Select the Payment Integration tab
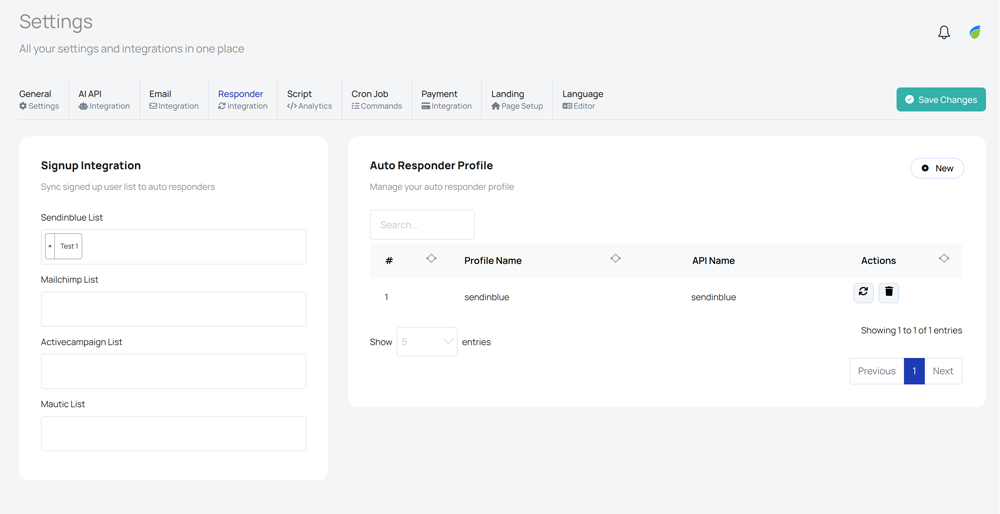 coord(446,99)
